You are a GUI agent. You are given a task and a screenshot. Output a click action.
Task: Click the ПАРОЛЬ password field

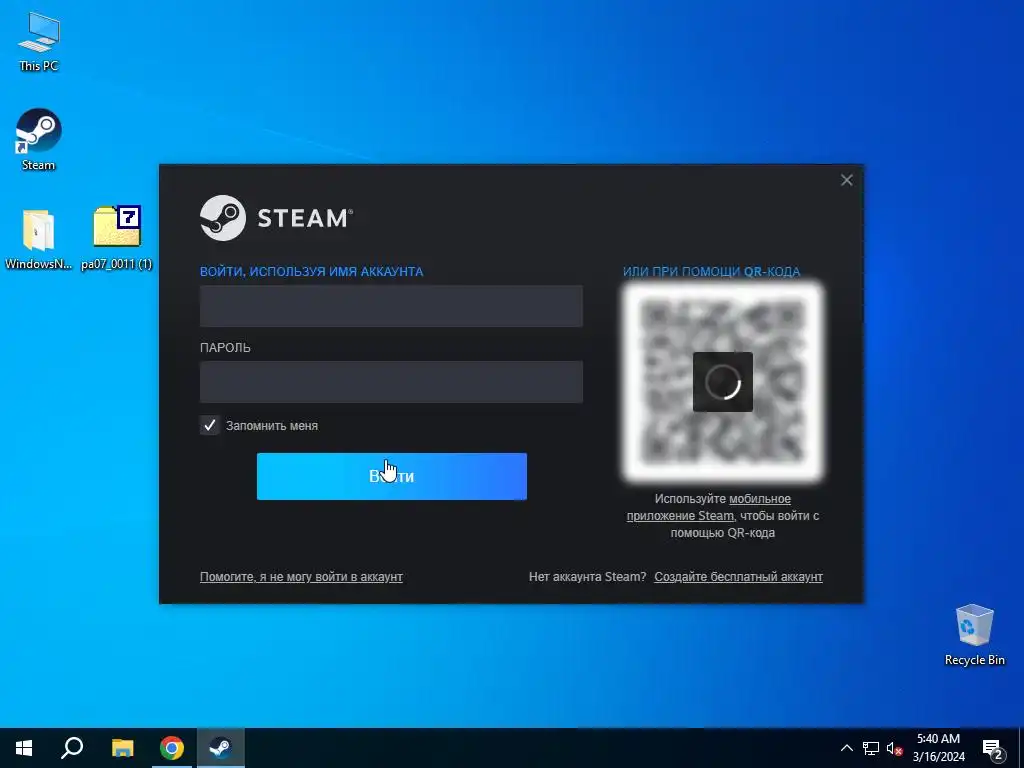pyautogui.click(x=391, y=382)
